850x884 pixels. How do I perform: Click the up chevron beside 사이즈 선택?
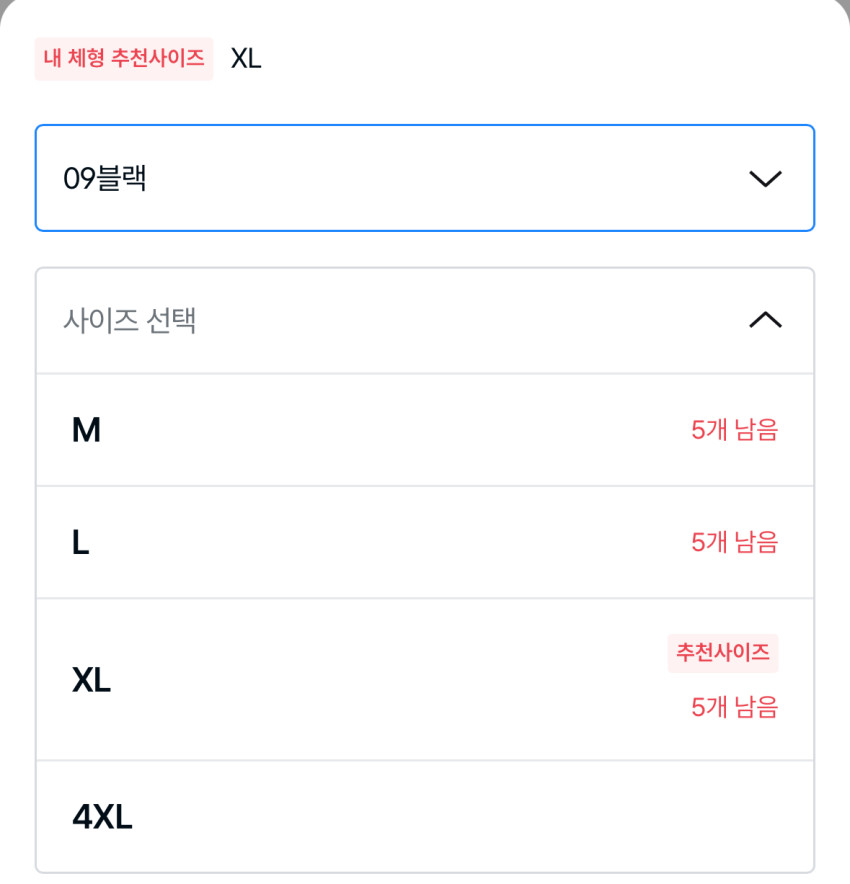765,320
